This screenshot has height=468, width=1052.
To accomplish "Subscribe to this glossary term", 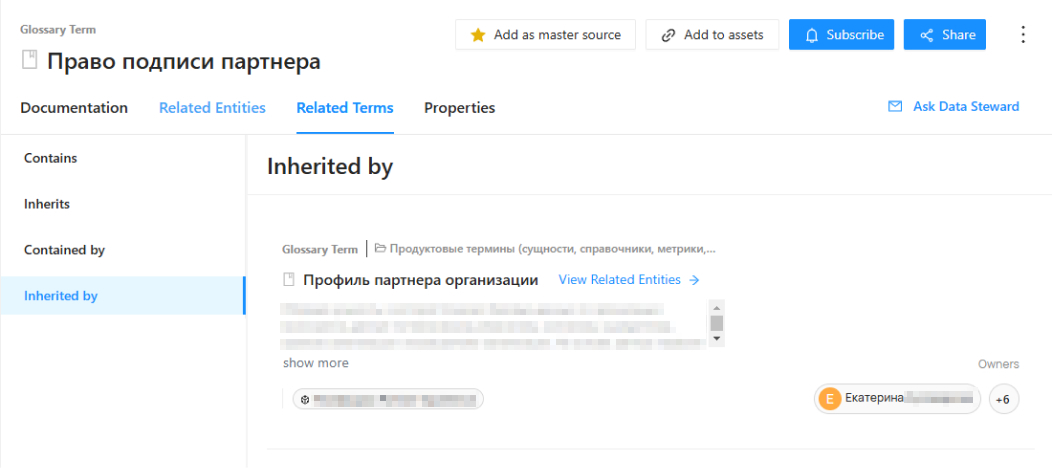I will tap(843, 35).
